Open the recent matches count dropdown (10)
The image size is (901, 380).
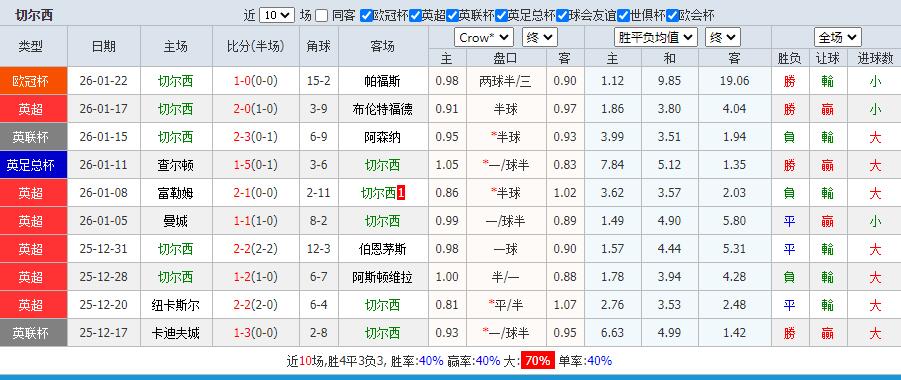[276, 16]
